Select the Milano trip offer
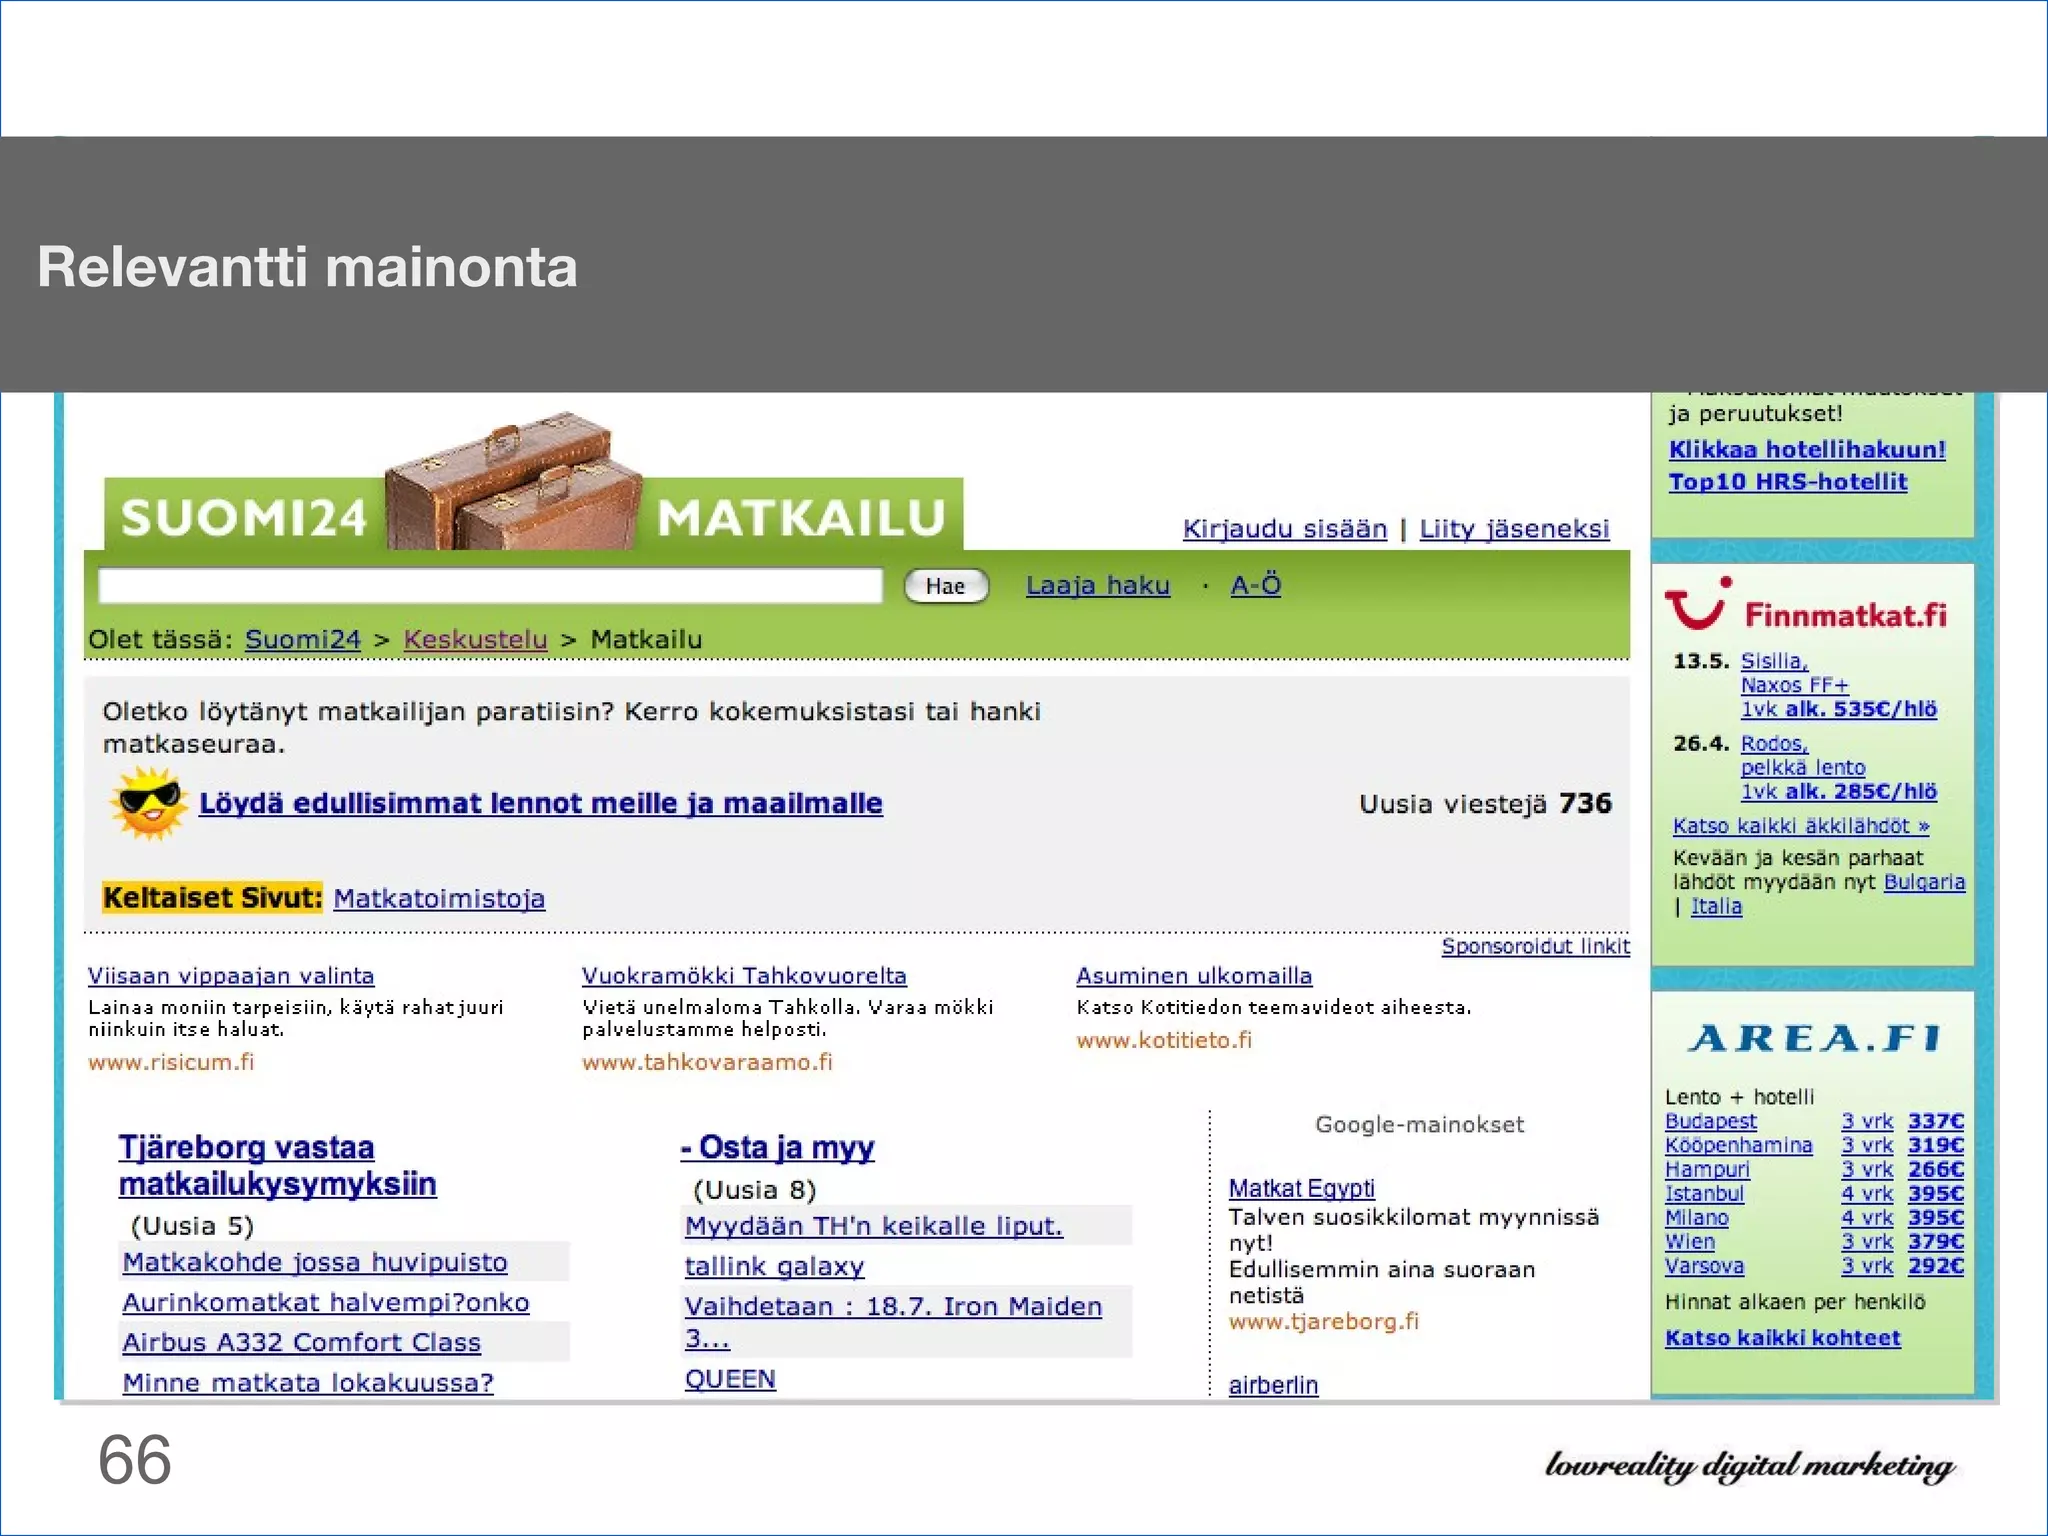2048x1536 pixels. (x=1696, y=1217)
